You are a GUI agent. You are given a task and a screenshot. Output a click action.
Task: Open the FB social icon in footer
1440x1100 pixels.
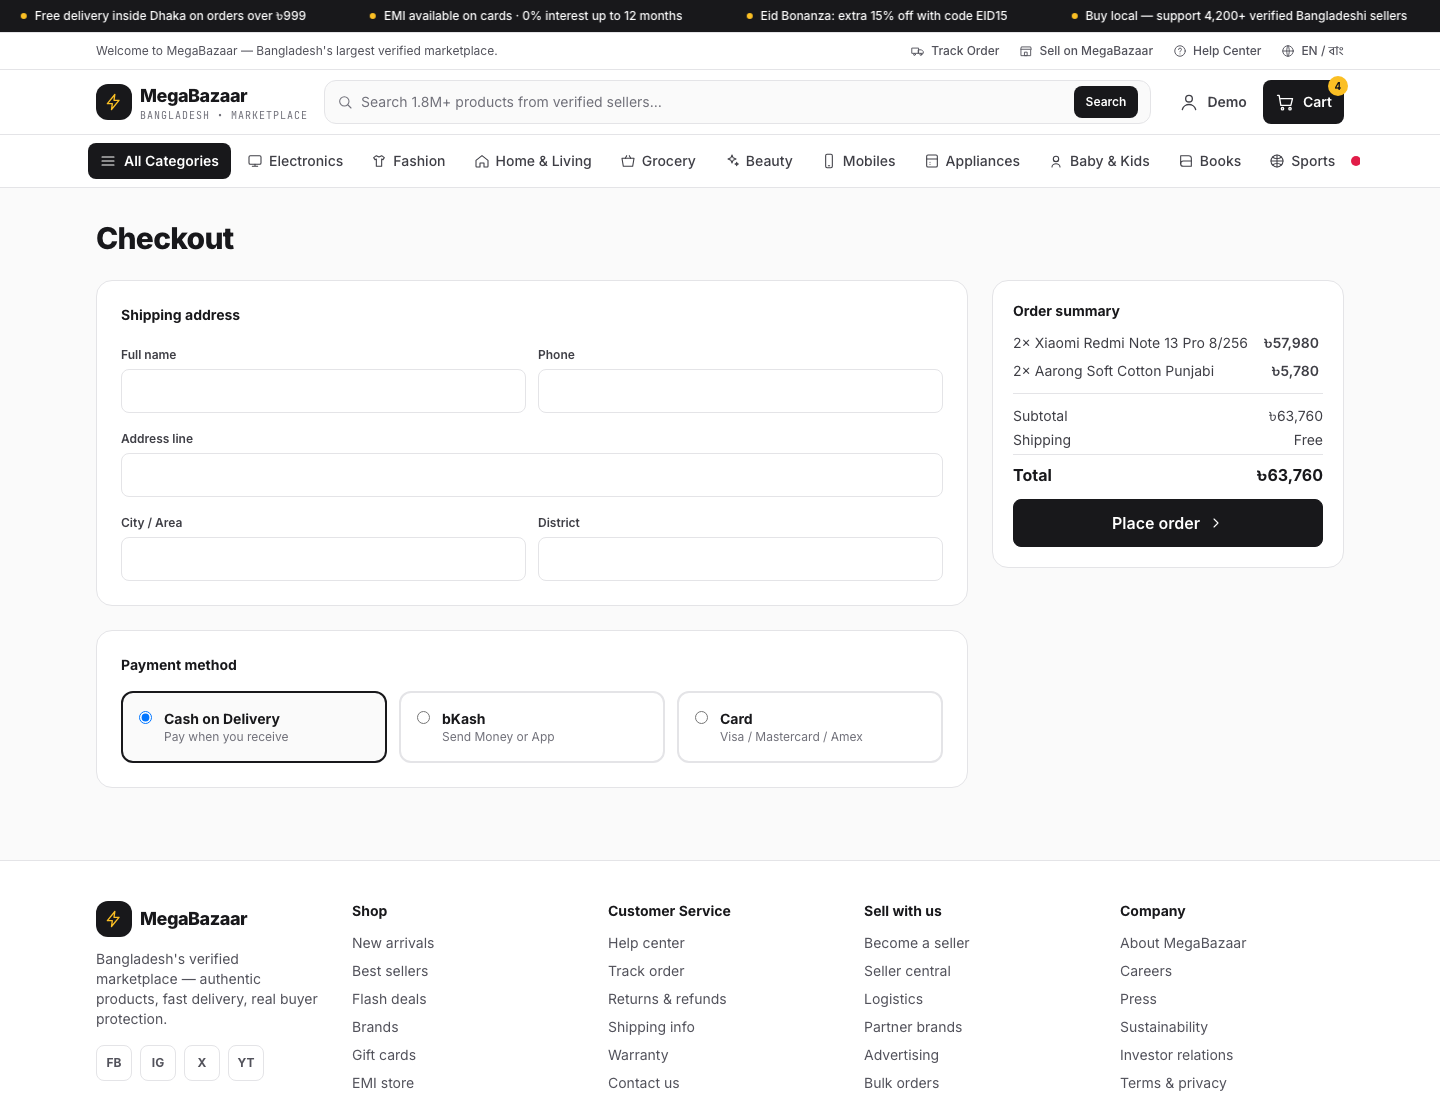114,1063
